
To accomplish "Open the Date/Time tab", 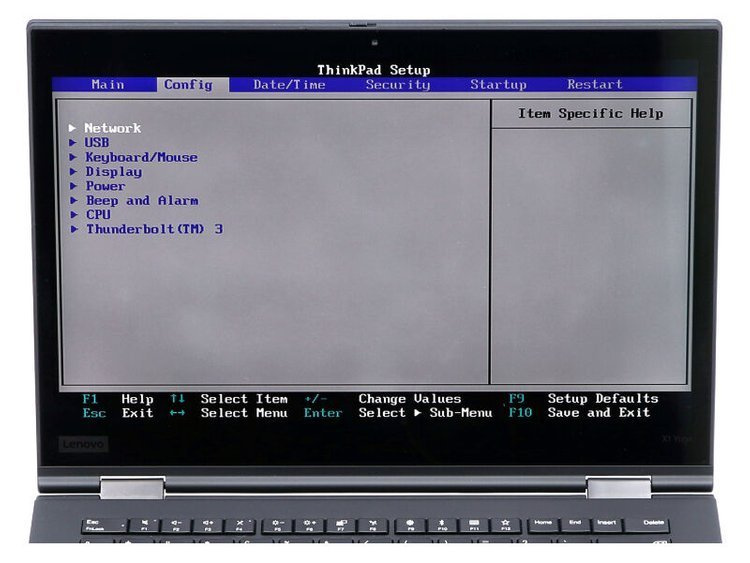I will click(289, 85).
